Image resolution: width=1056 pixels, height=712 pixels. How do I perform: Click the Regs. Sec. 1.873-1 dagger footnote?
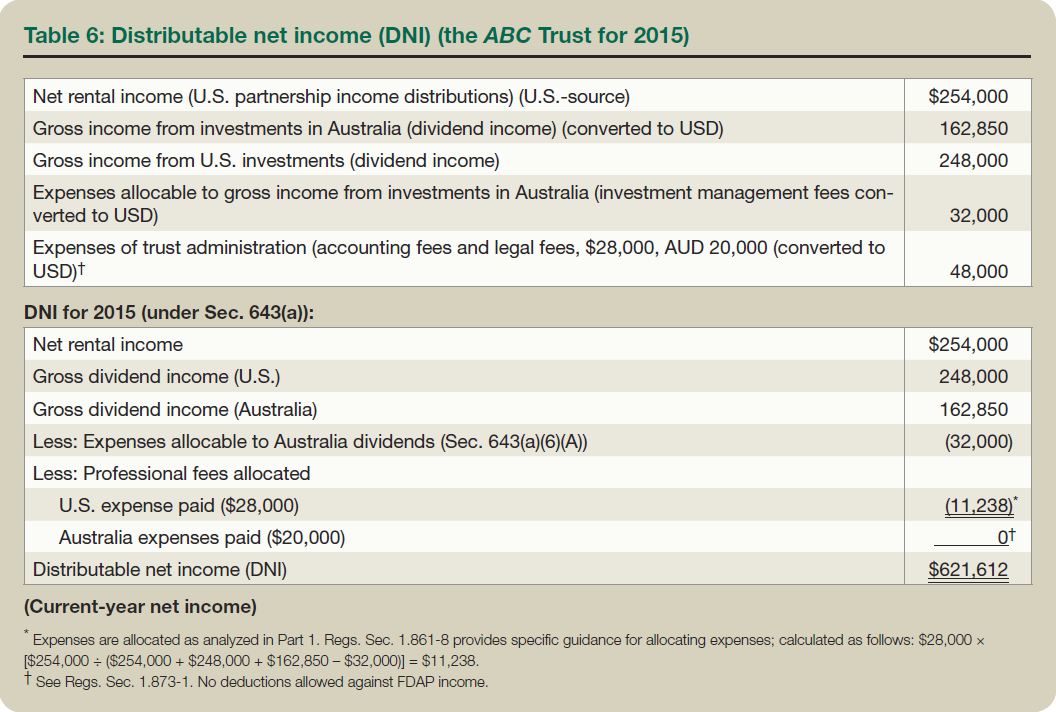tap(256, 682)
